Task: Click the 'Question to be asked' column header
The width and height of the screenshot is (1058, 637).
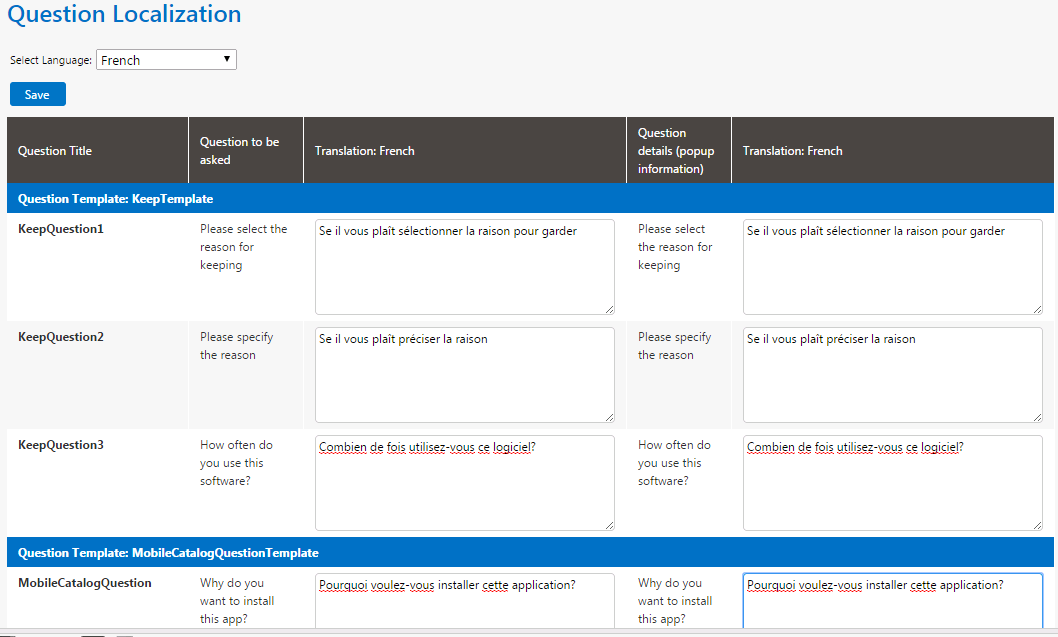Action: point(239,151)
